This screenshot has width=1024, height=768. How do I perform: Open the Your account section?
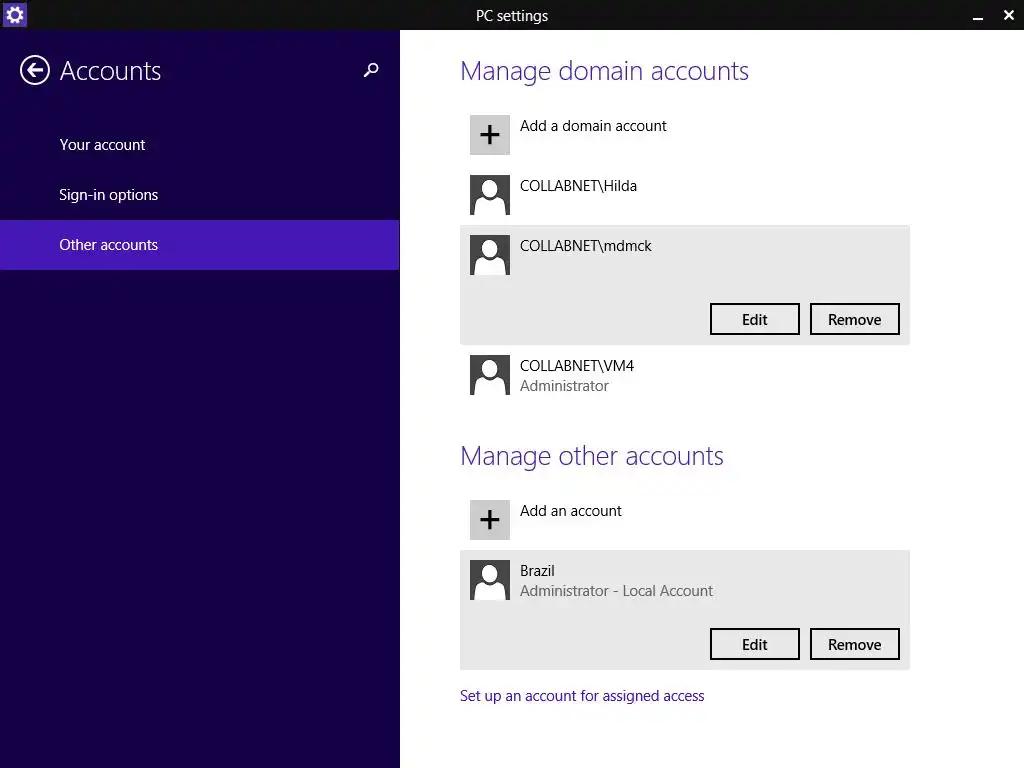tap(102, 144)
